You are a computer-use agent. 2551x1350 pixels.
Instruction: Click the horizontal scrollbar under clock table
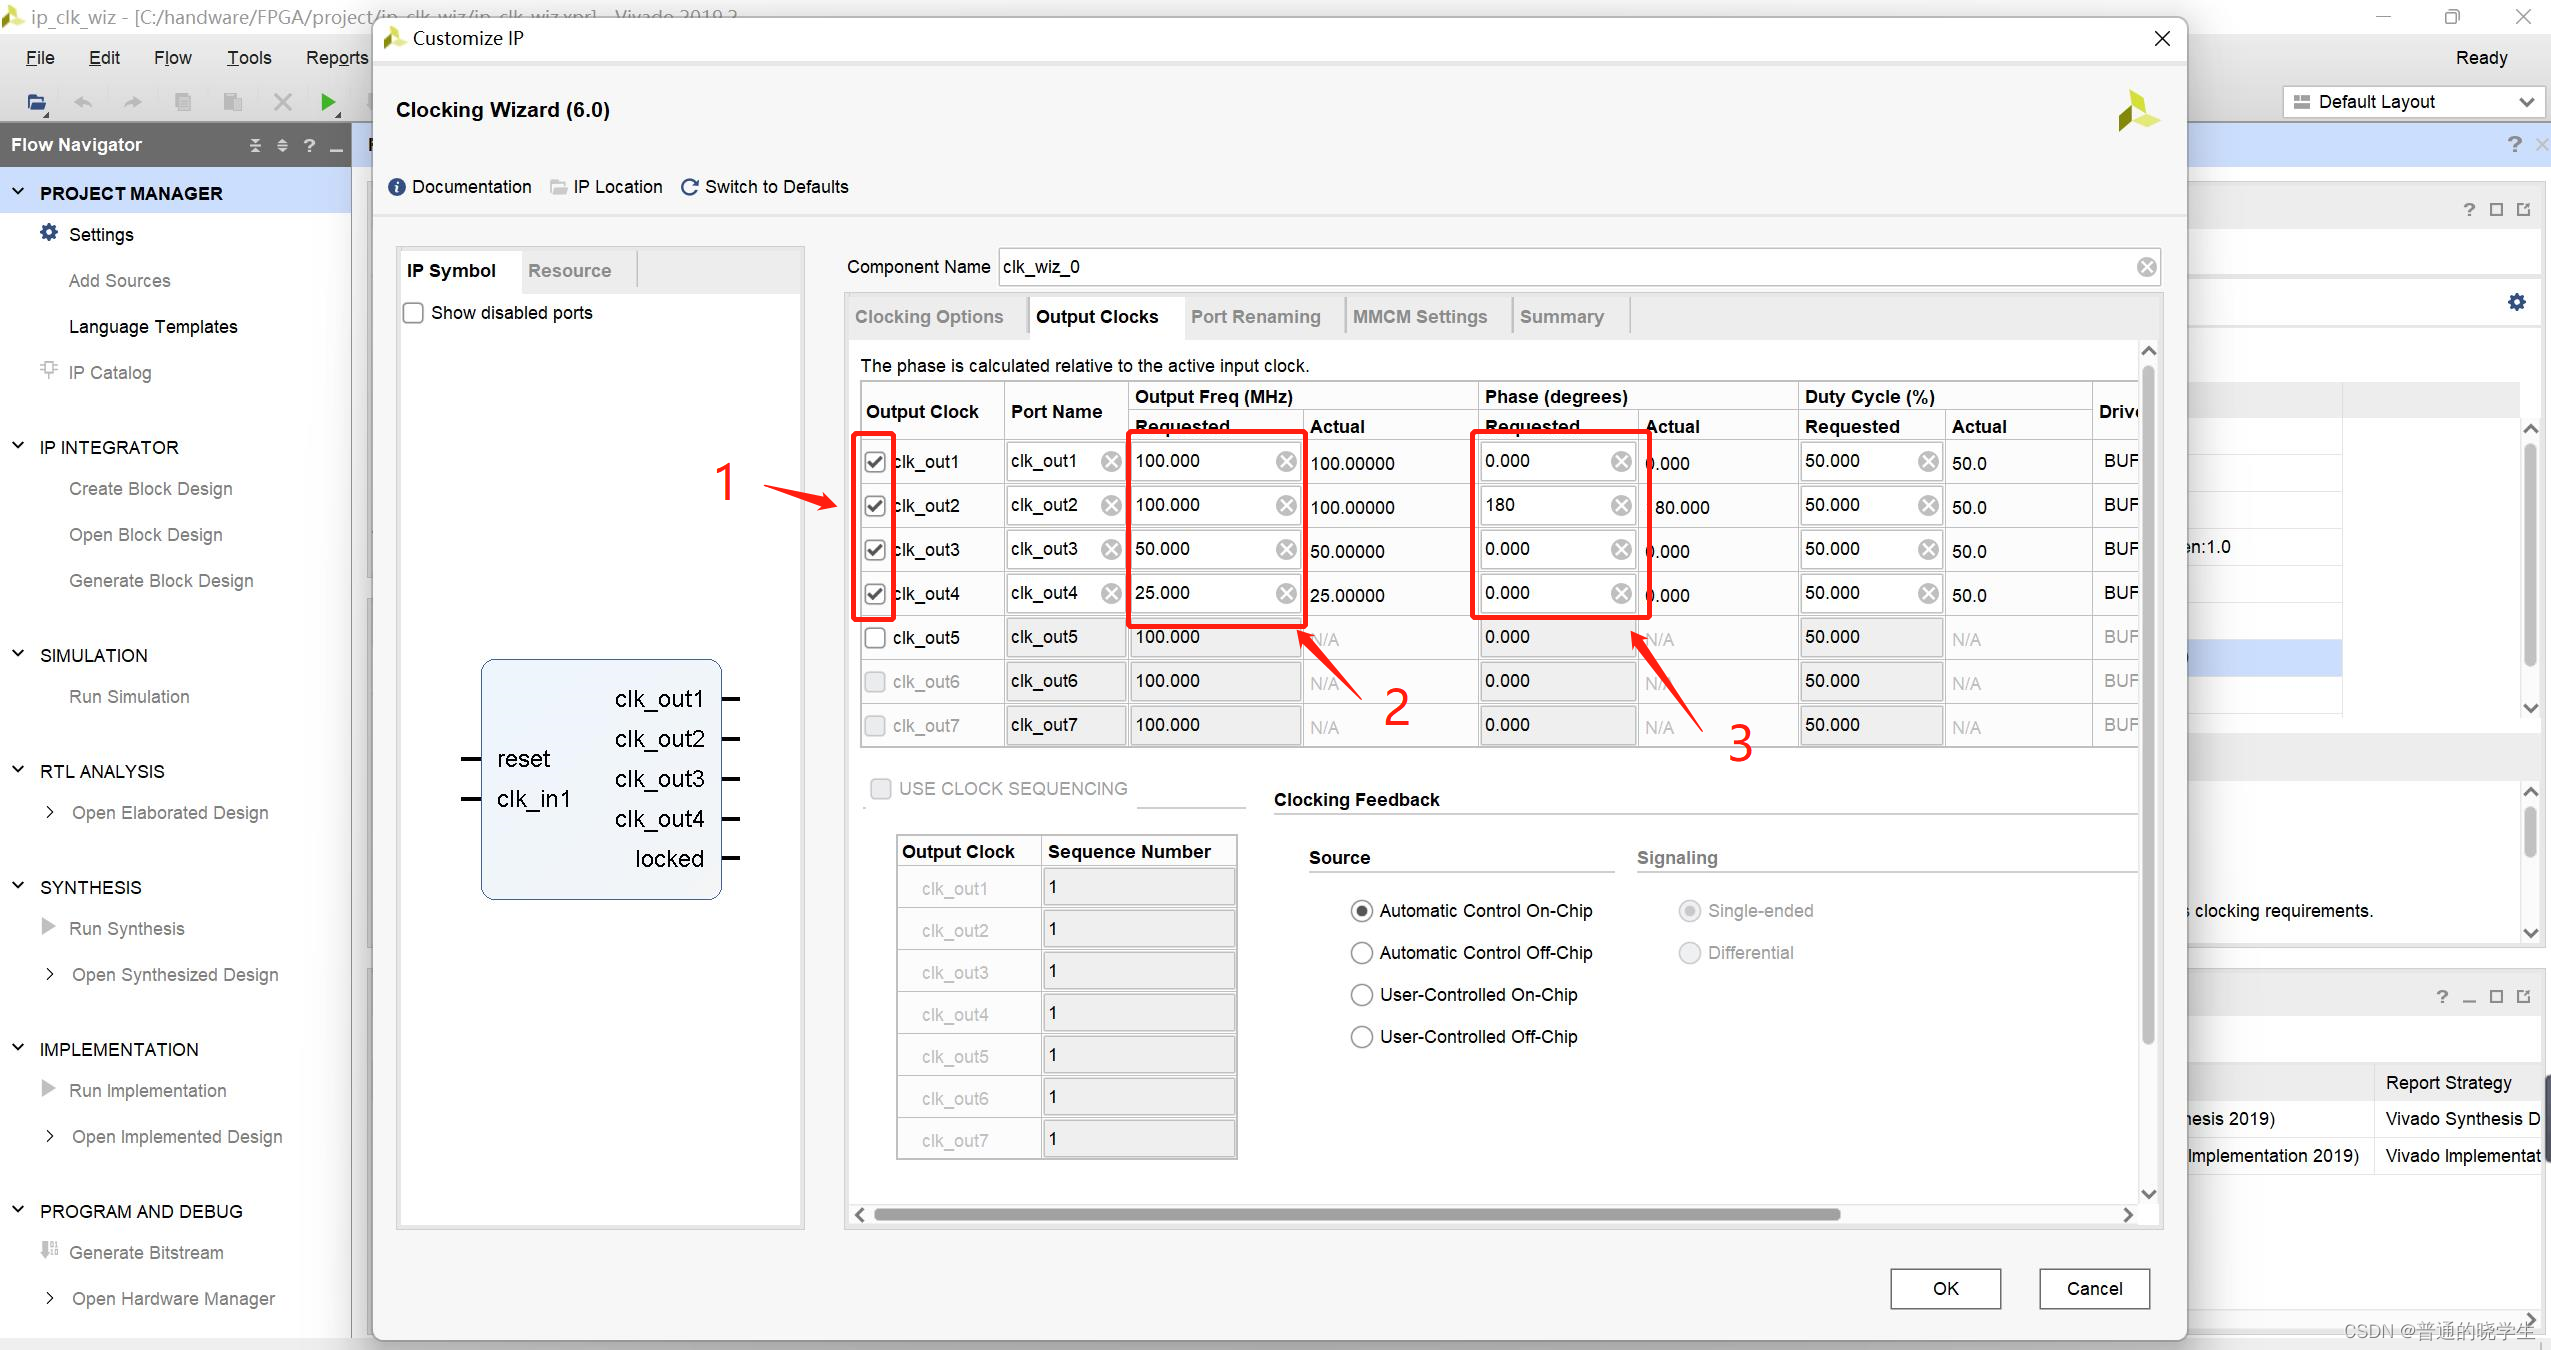click(x=1356, y=1214)
